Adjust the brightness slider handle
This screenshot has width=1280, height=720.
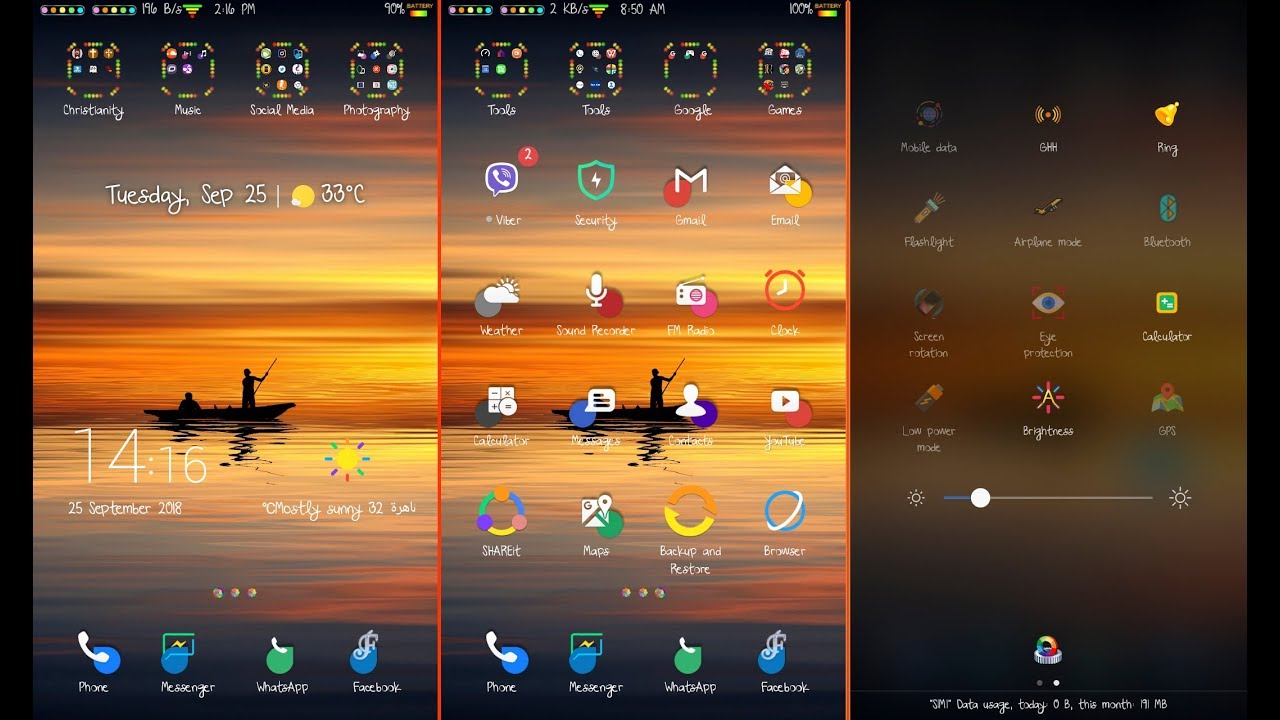tap(980, 497)
